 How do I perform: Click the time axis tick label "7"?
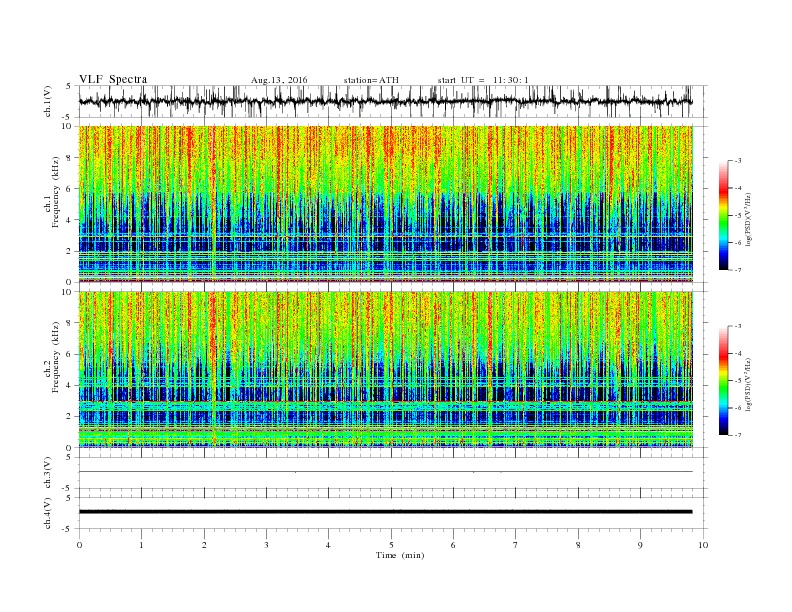coord(516,545)
